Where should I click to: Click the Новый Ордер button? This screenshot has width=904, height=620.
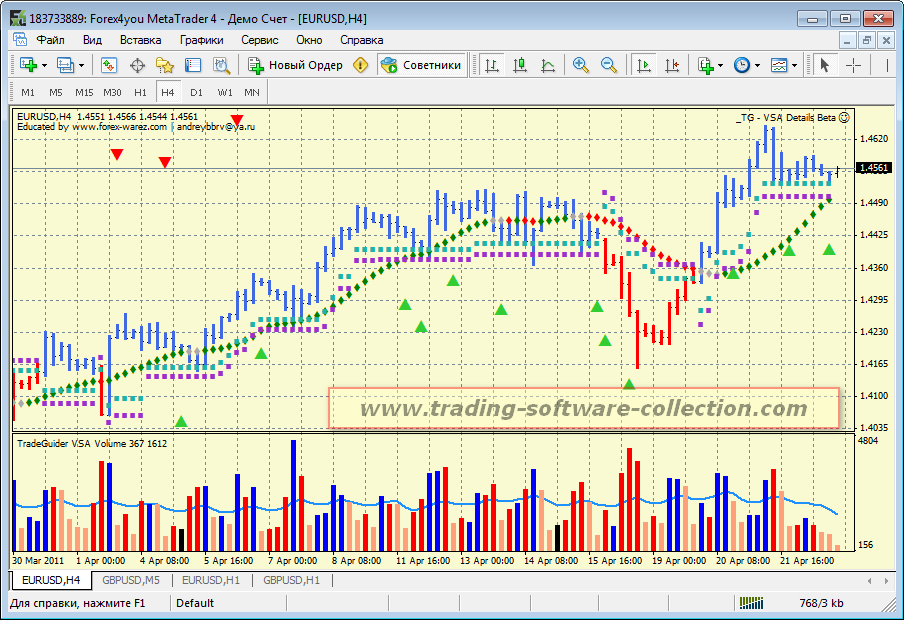tap(295, 65)
